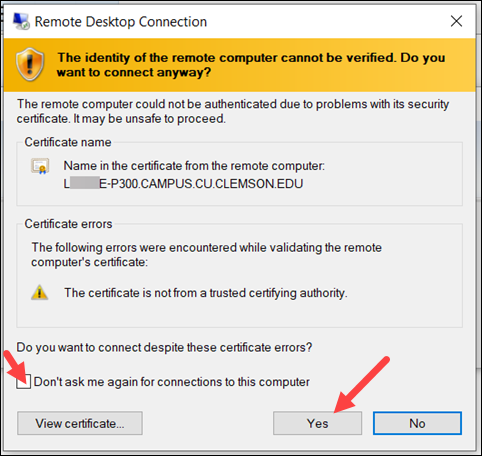The width and height of the screenshot is (482, 456).
Task: Click the yellow banner heading about unverified identity
Action: coord(251,65)
